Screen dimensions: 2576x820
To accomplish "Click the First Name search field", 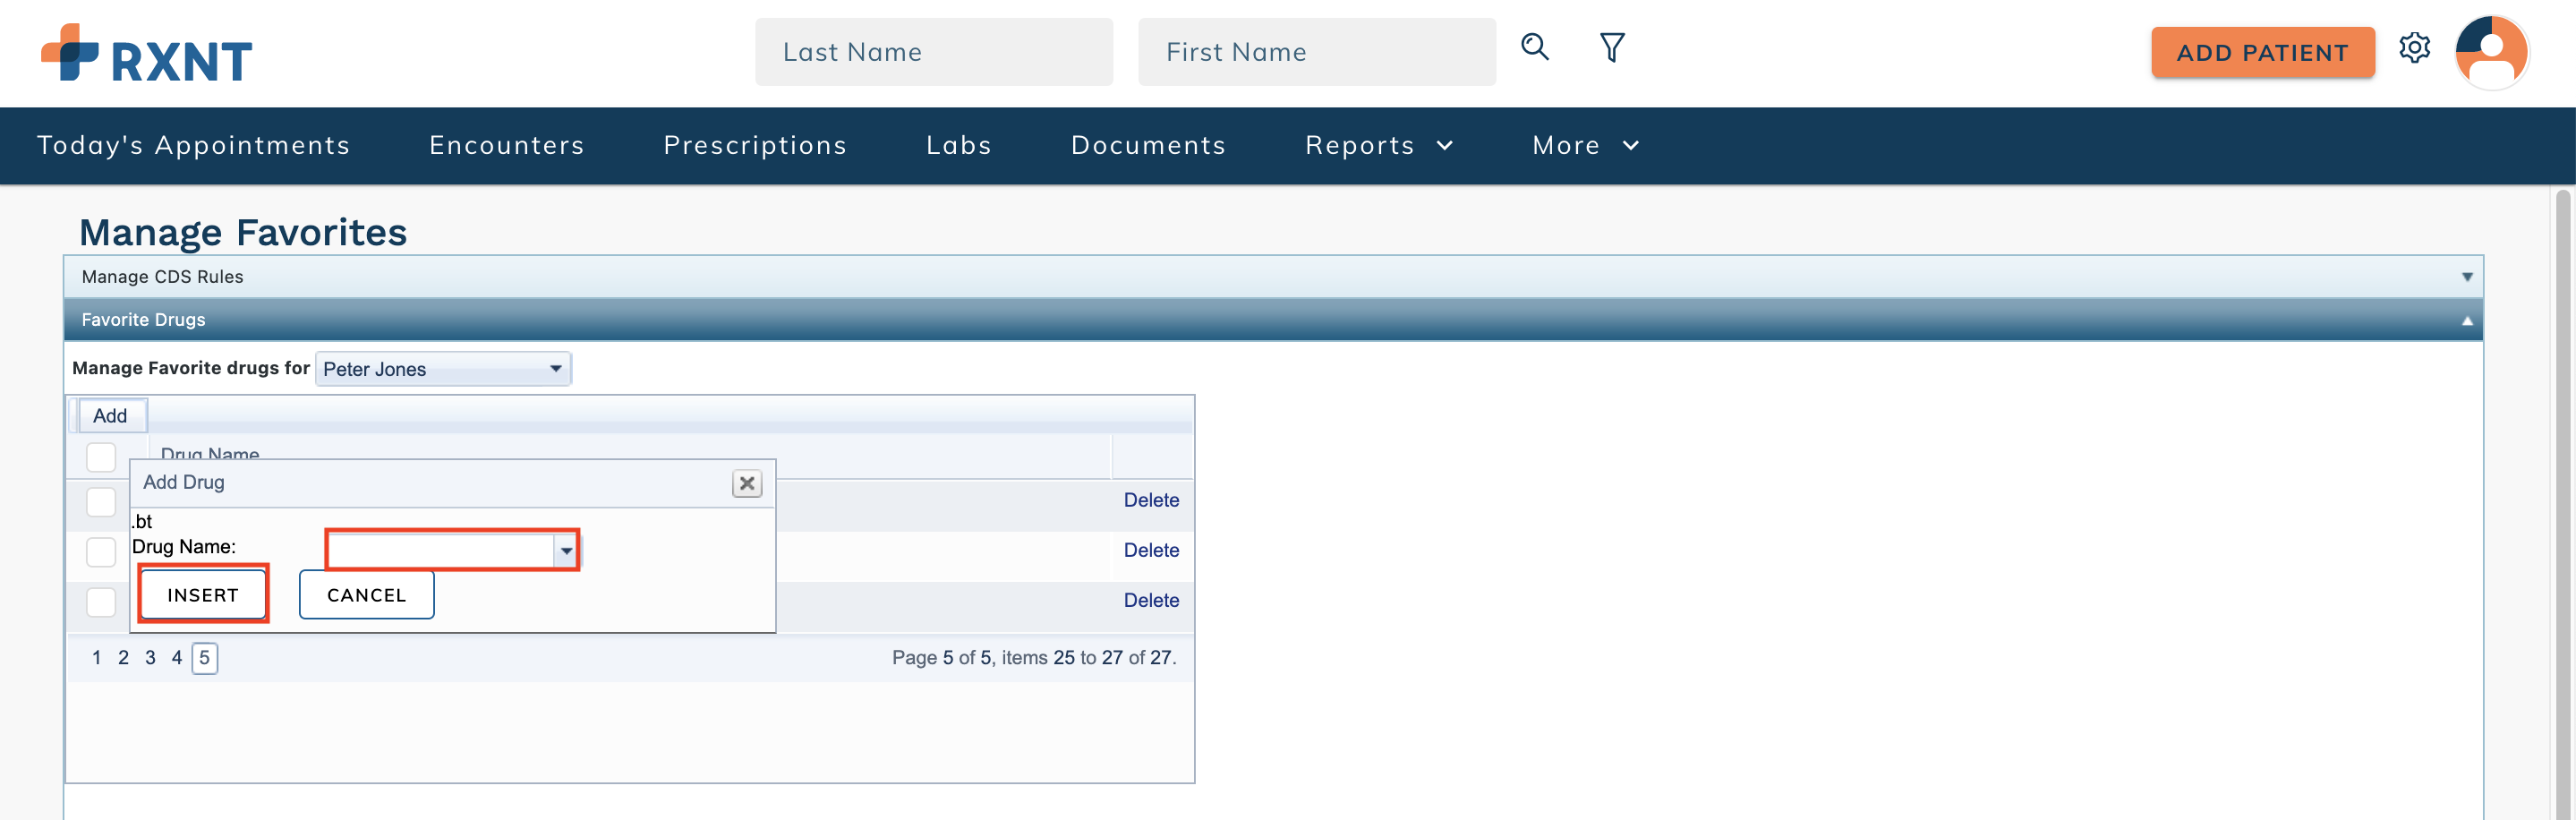I will pyautogui.click(x=1317, y=52).
